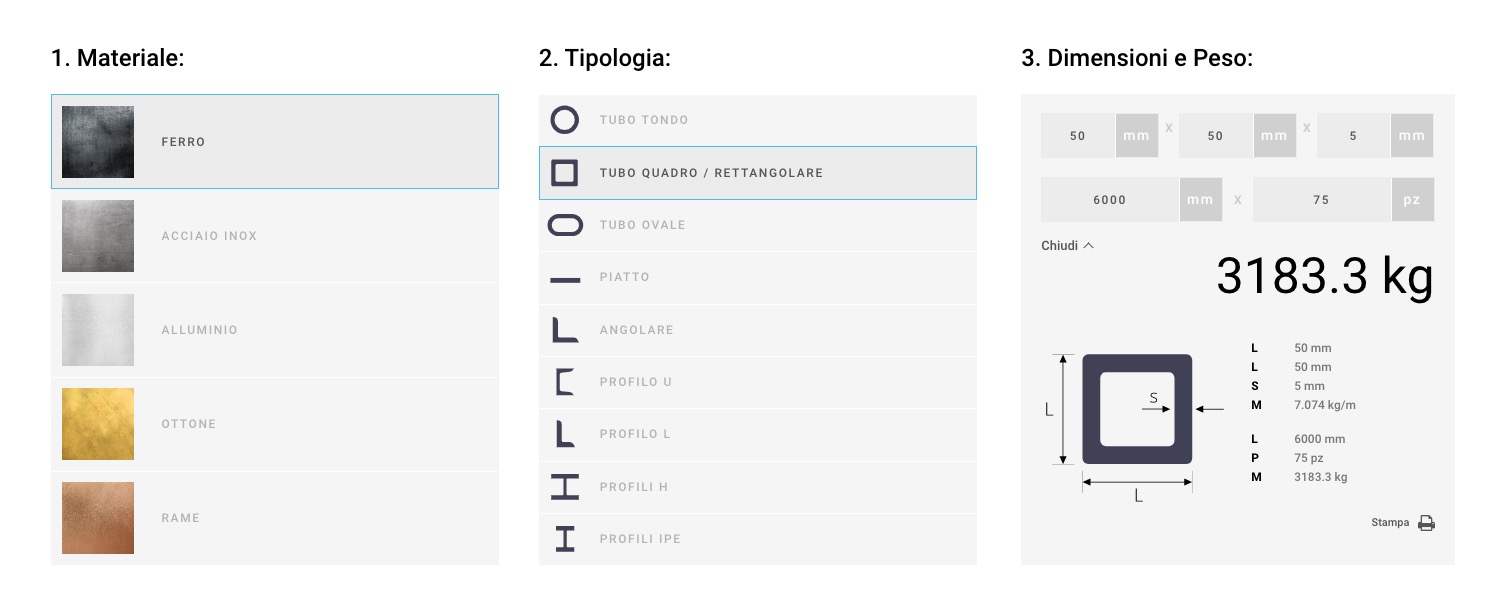Click the Ottone brass texture swatch
This screenshot has height=612, width=1503.
click(98, 424)
